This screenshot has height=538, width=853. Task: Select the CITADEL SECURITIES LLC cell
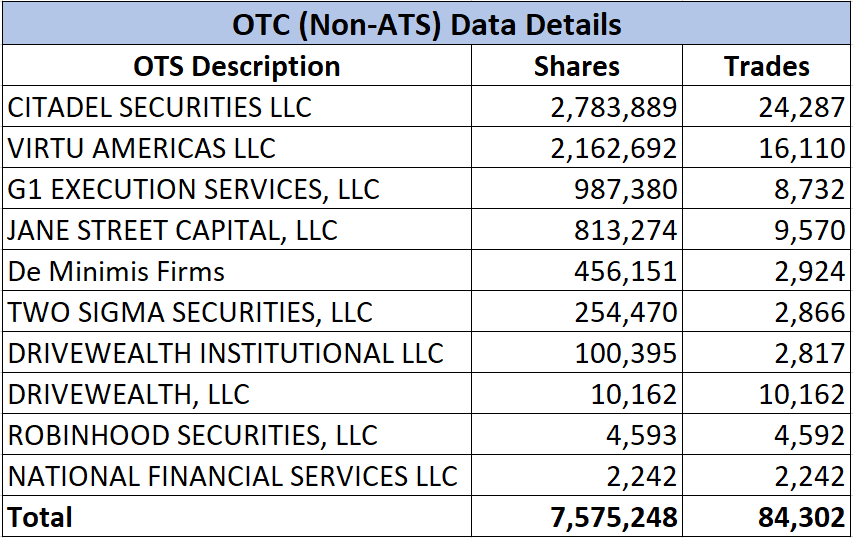point(160,107)
